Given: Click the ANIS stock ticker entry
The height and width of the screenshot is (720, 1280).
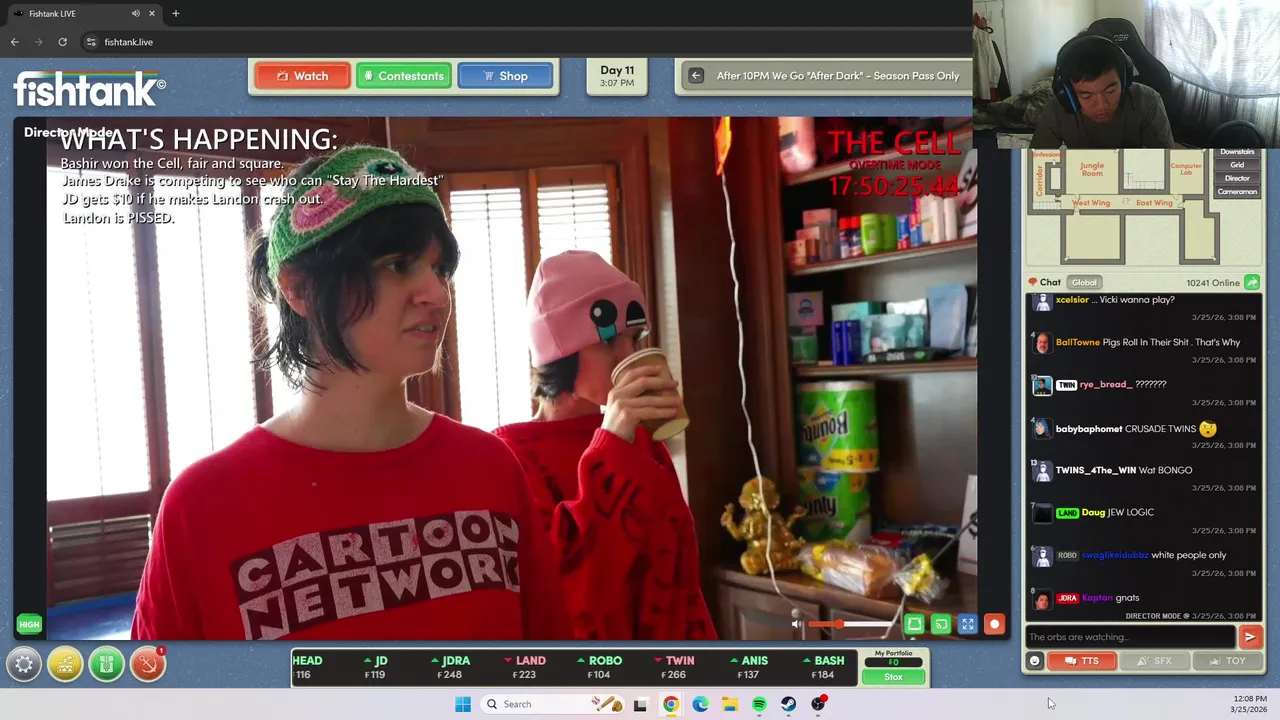Looking at the screenshot, I should pos(749,667).
